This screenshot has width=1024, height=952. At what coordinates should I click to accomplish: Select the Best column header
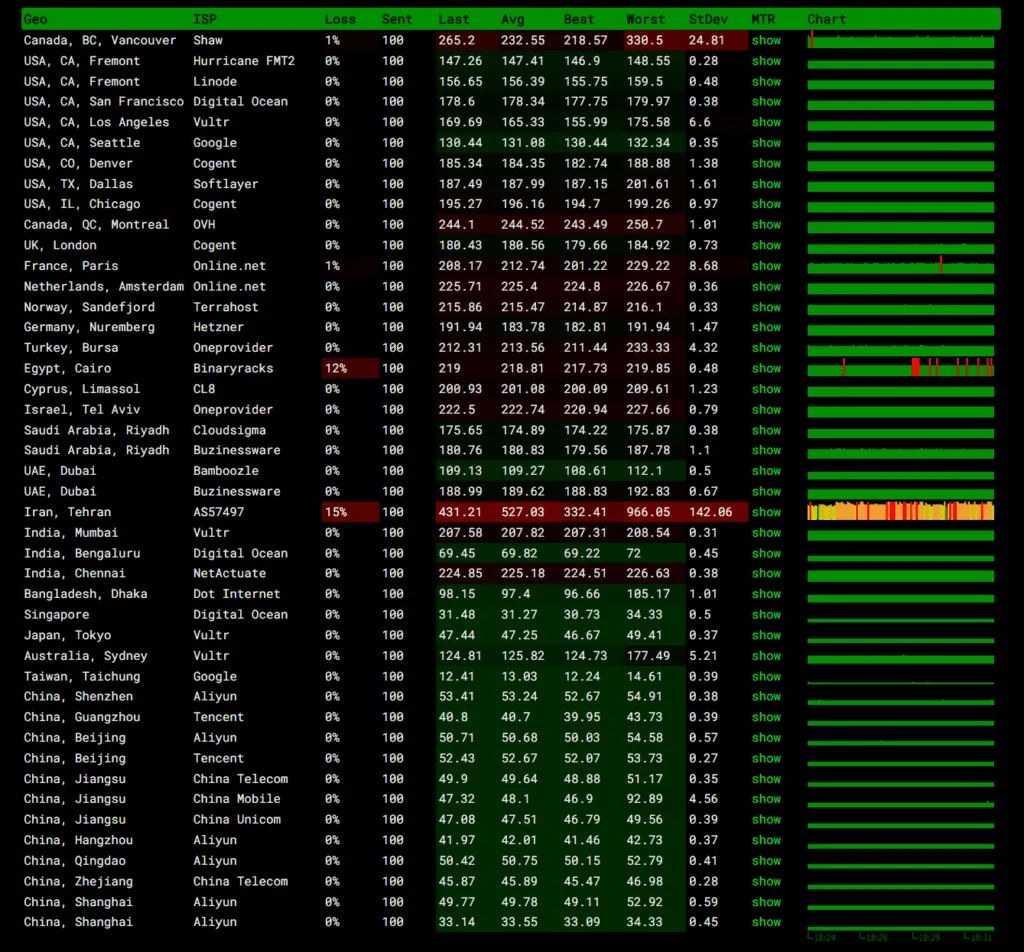579,20
